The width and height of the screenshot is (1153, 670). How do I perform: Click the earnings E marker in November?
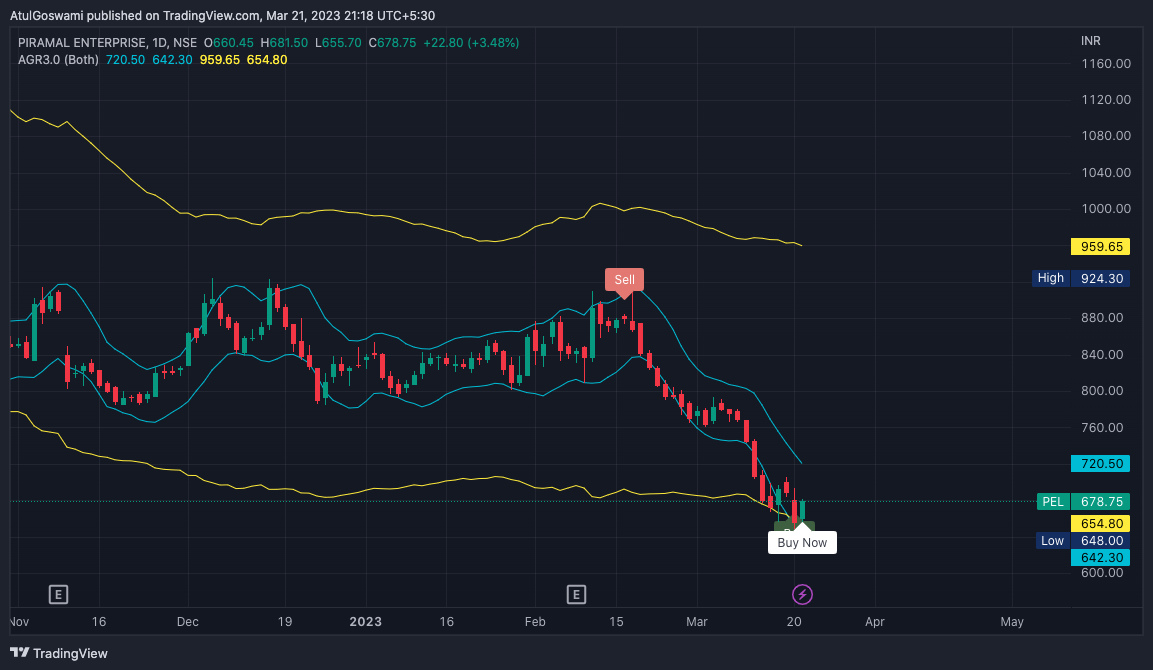click(58, 594)
